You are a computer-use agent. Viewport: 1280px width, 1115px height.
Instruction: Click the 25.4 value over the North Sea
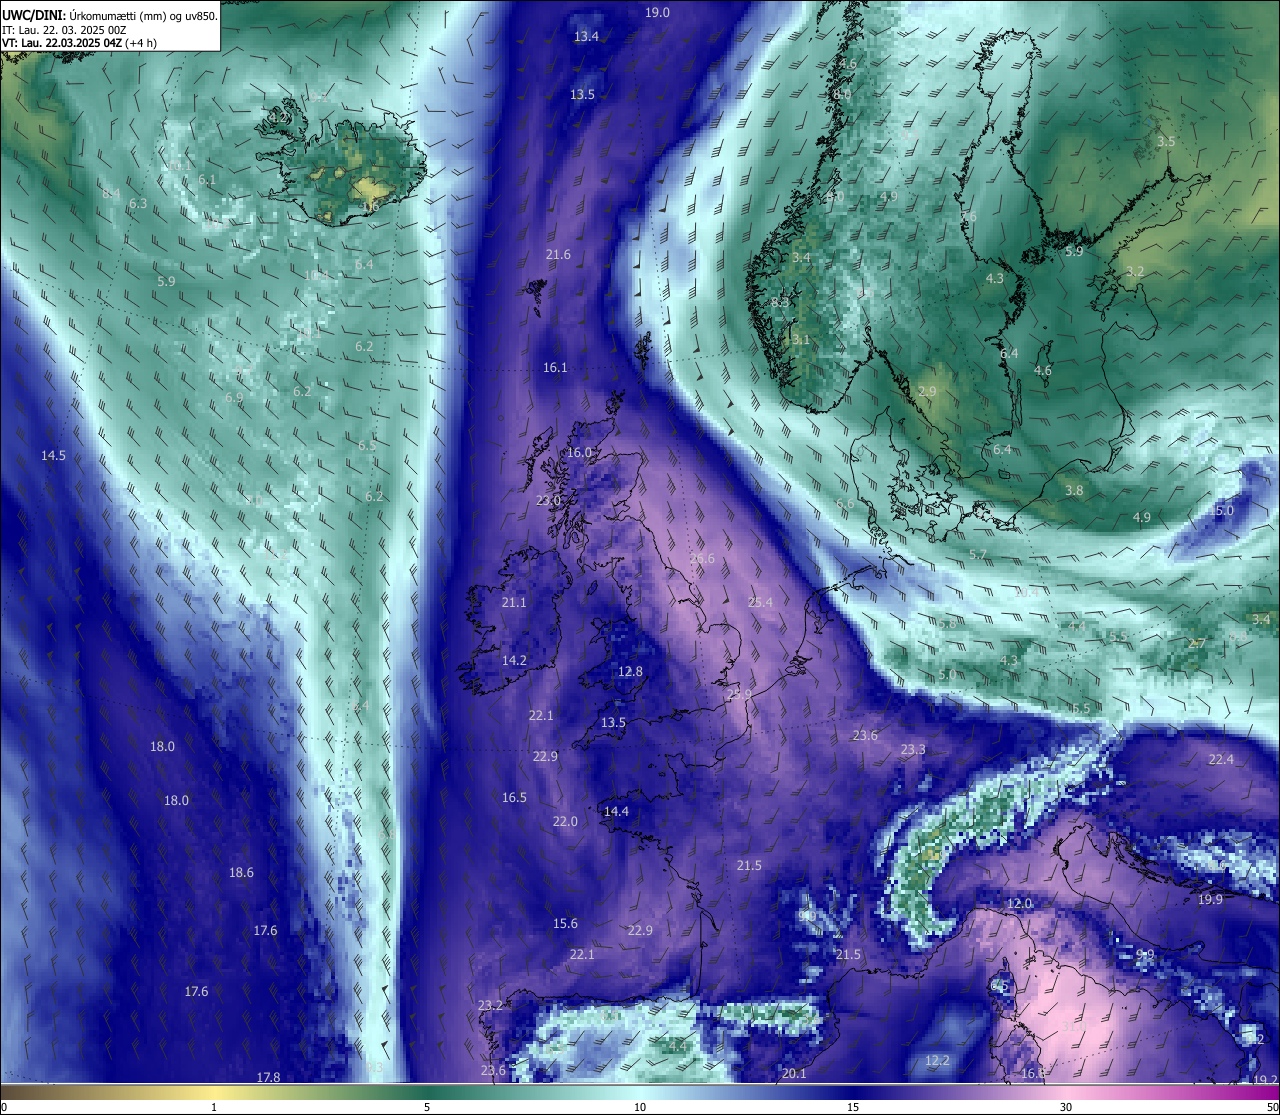760,603
